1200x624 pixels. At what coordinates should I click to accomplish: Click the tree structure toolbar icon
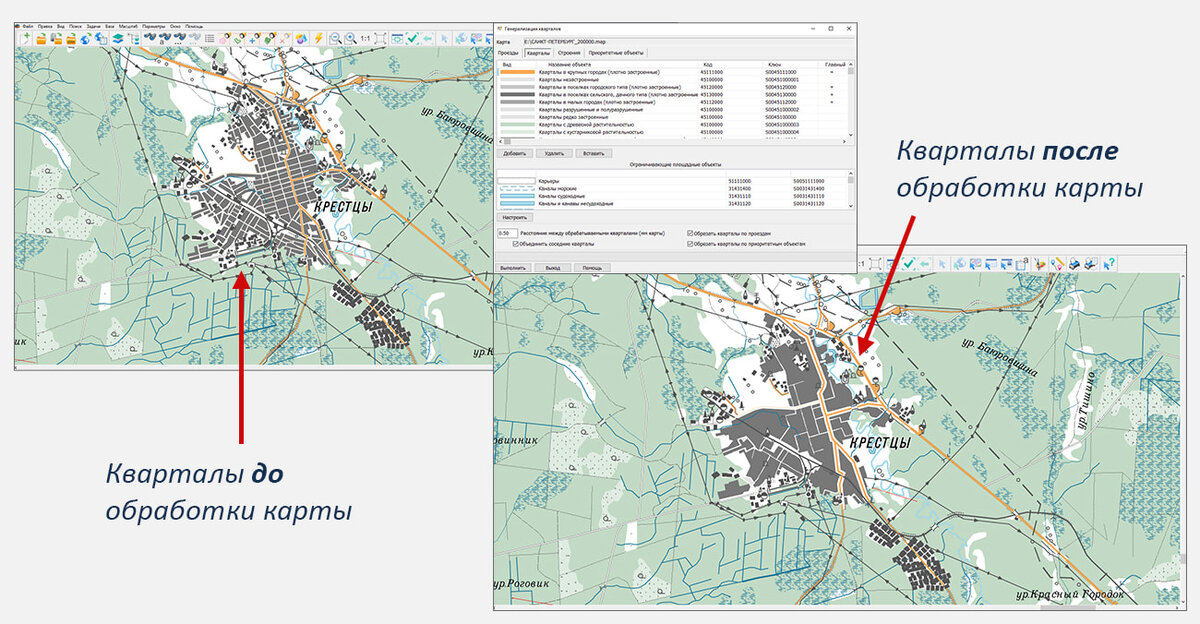point(133,38)
